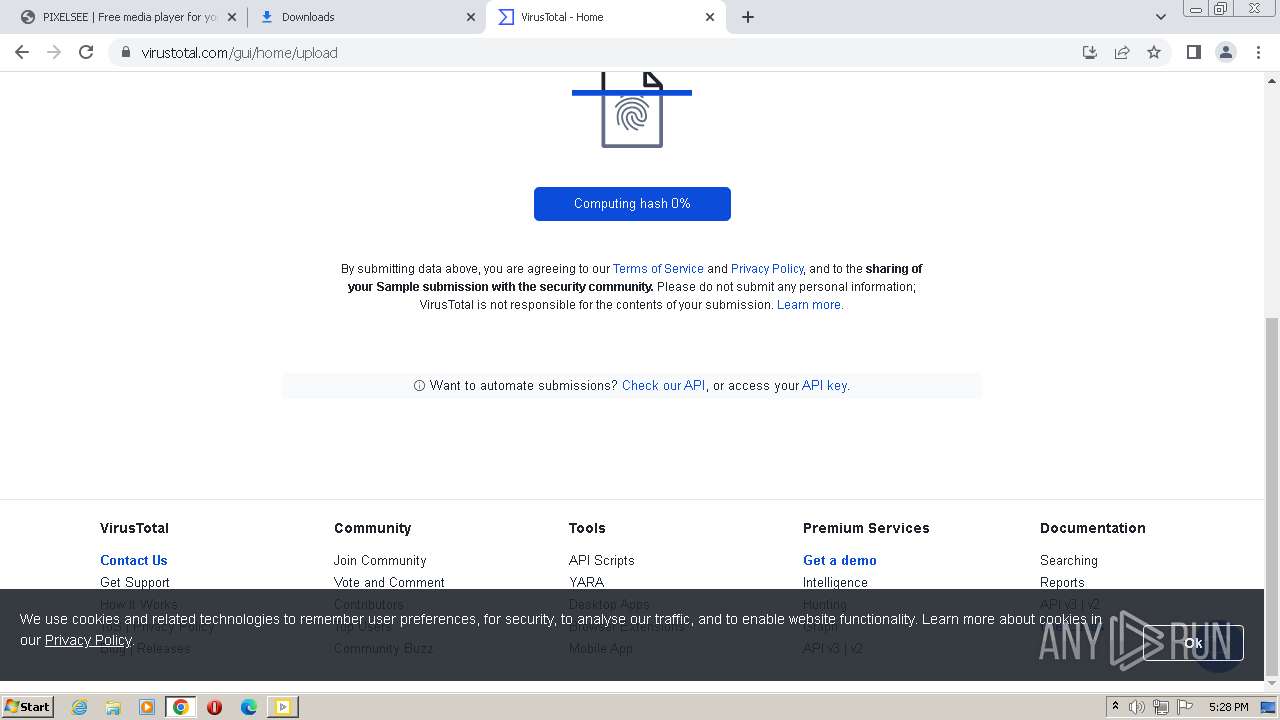Open the Intelligence footer link
1280x720 pixels.
pos(835,583)
